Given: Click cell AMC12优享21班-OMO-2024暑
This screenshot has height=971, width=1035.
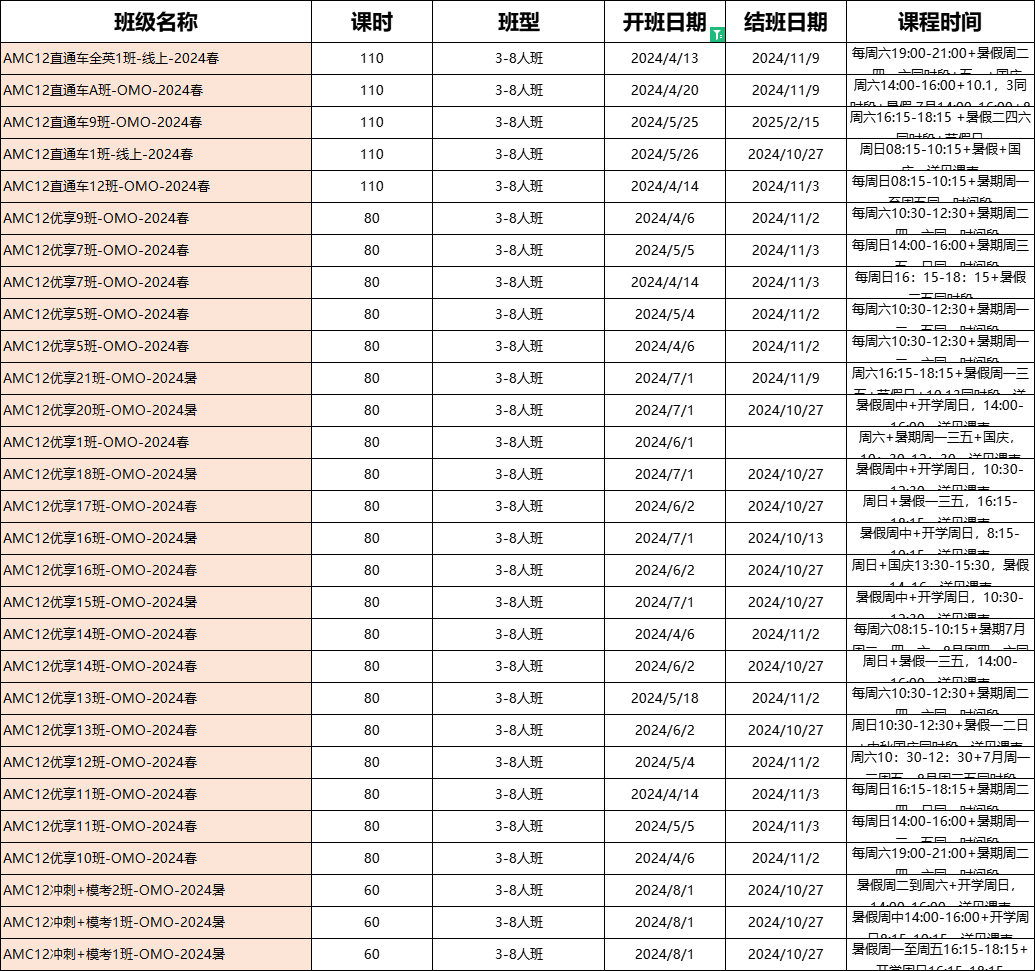Looking at the screenshot, I should (x=156, y=378).
